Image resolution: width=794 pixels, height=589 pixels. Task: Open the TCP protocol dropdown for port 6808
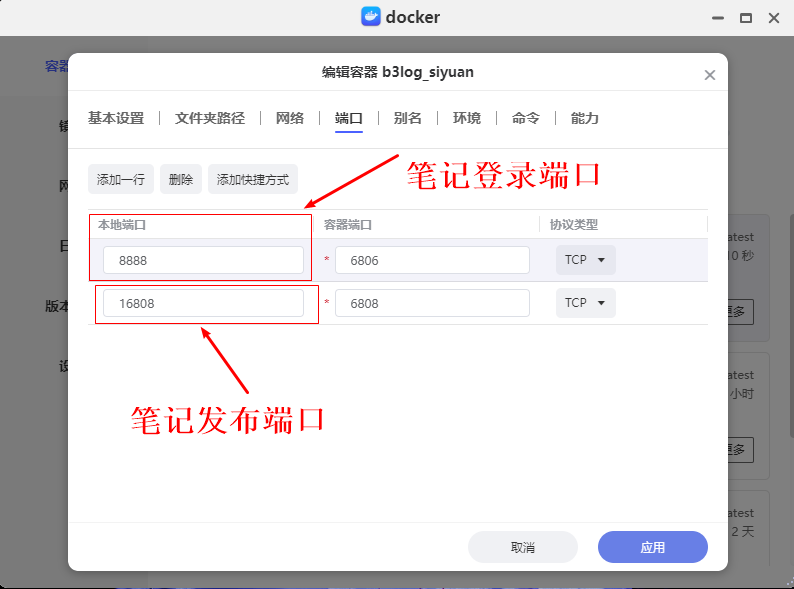click(585, 303)
